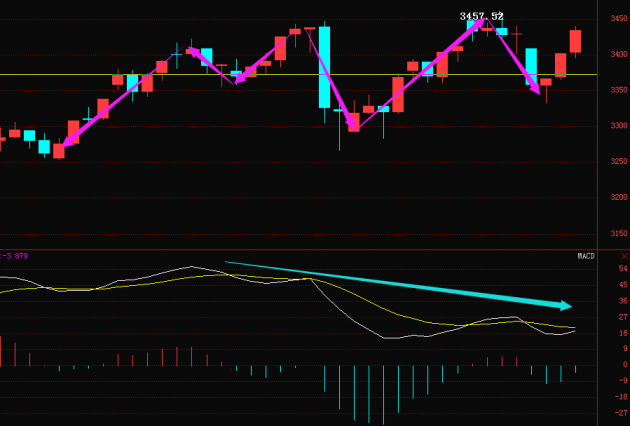The width and height of the screenshot is (630, 426).
Task: Click the -3.879 MACD value readout
Action: (x=13, y=257)
